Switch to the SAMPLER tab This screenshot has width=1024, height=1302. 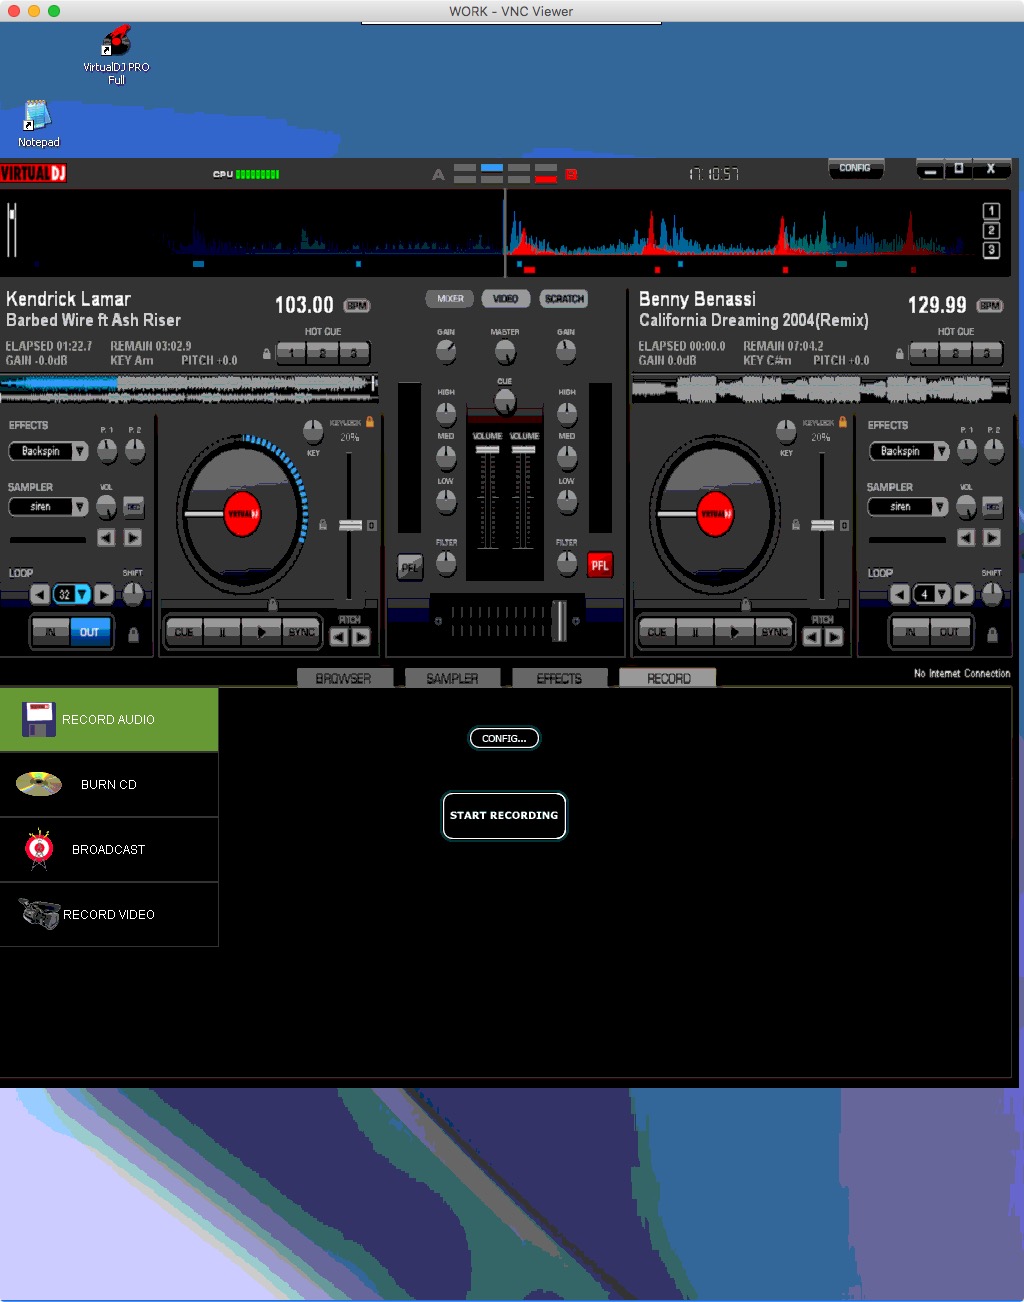tap(452, 678)
